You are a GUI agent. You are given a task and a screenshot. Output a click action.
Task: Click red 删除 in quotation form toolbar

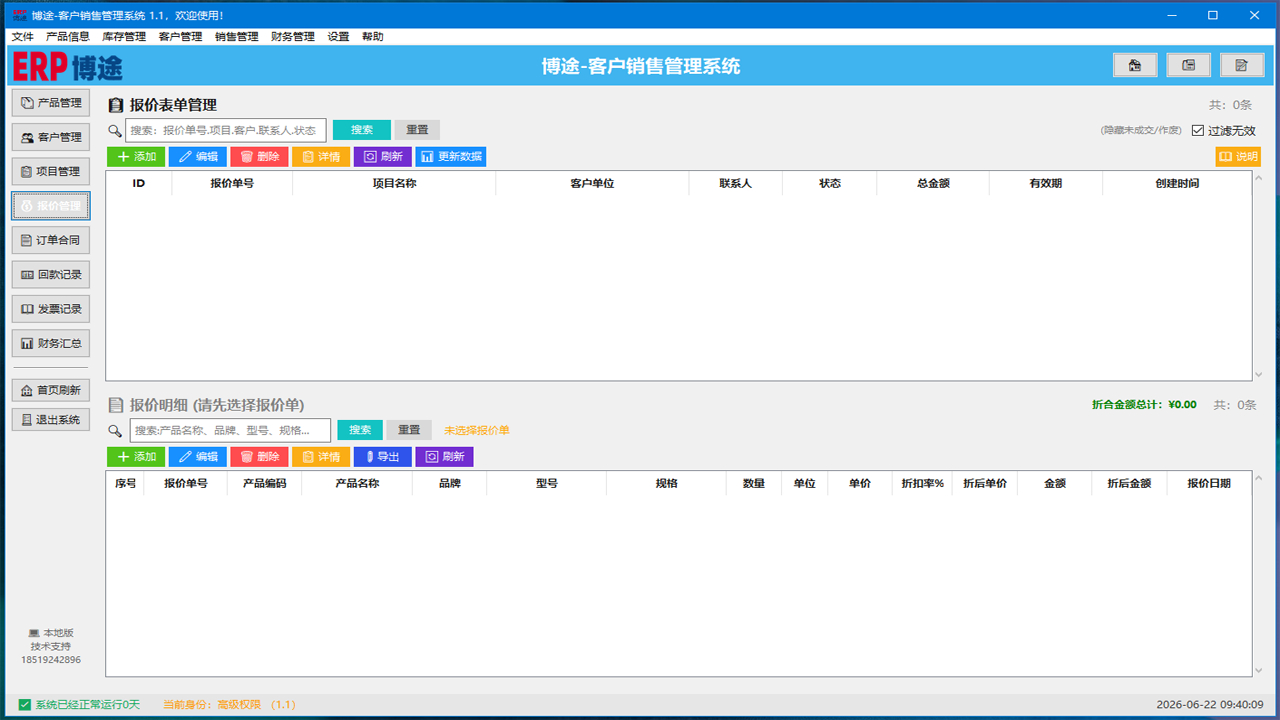pos(259,157)
